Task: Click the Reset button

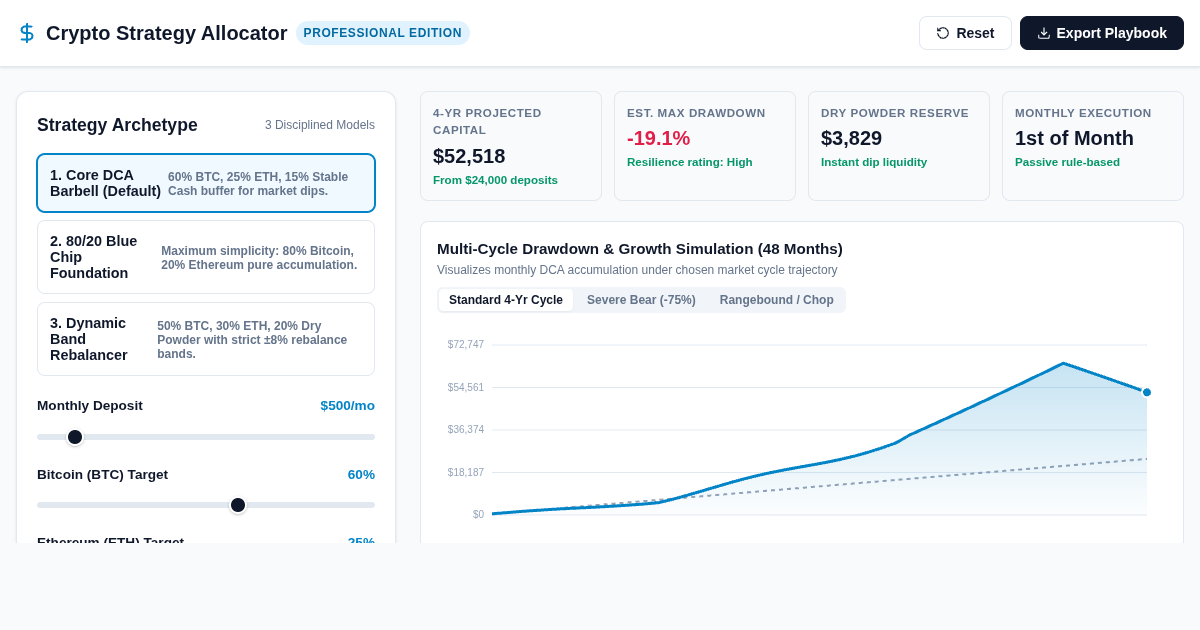Action: coord(965,33)
